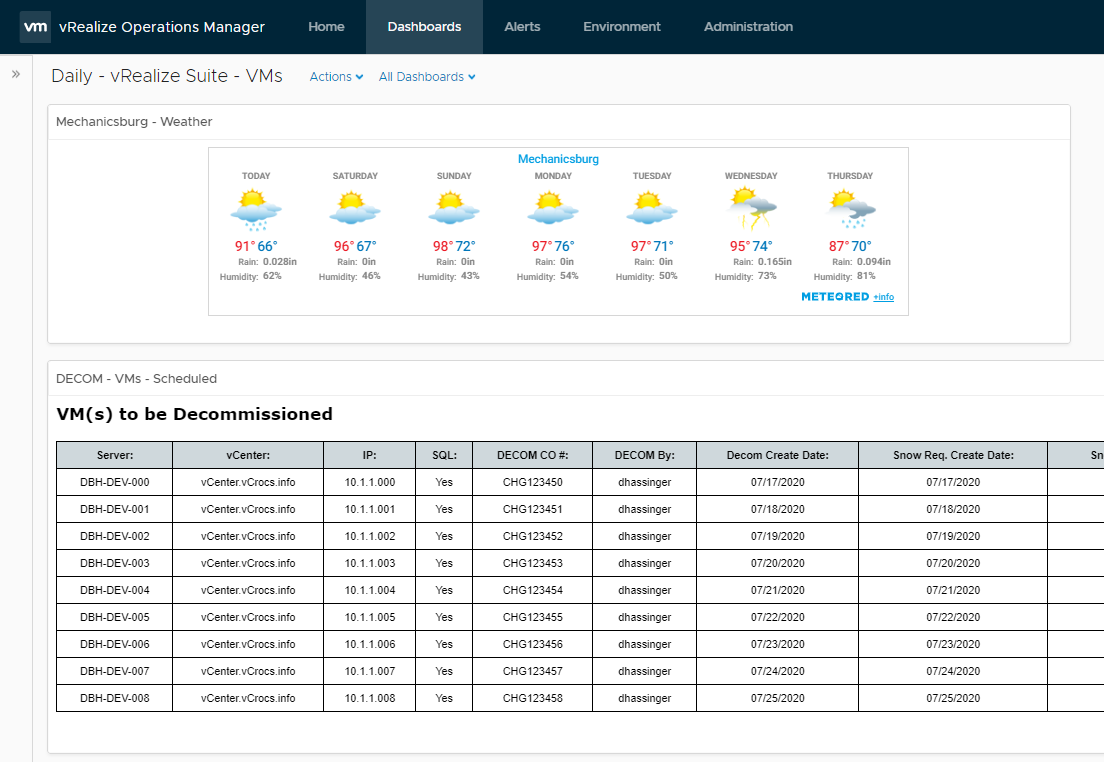
Task: Navigate to the Administration tab
Action: (748, 27)
